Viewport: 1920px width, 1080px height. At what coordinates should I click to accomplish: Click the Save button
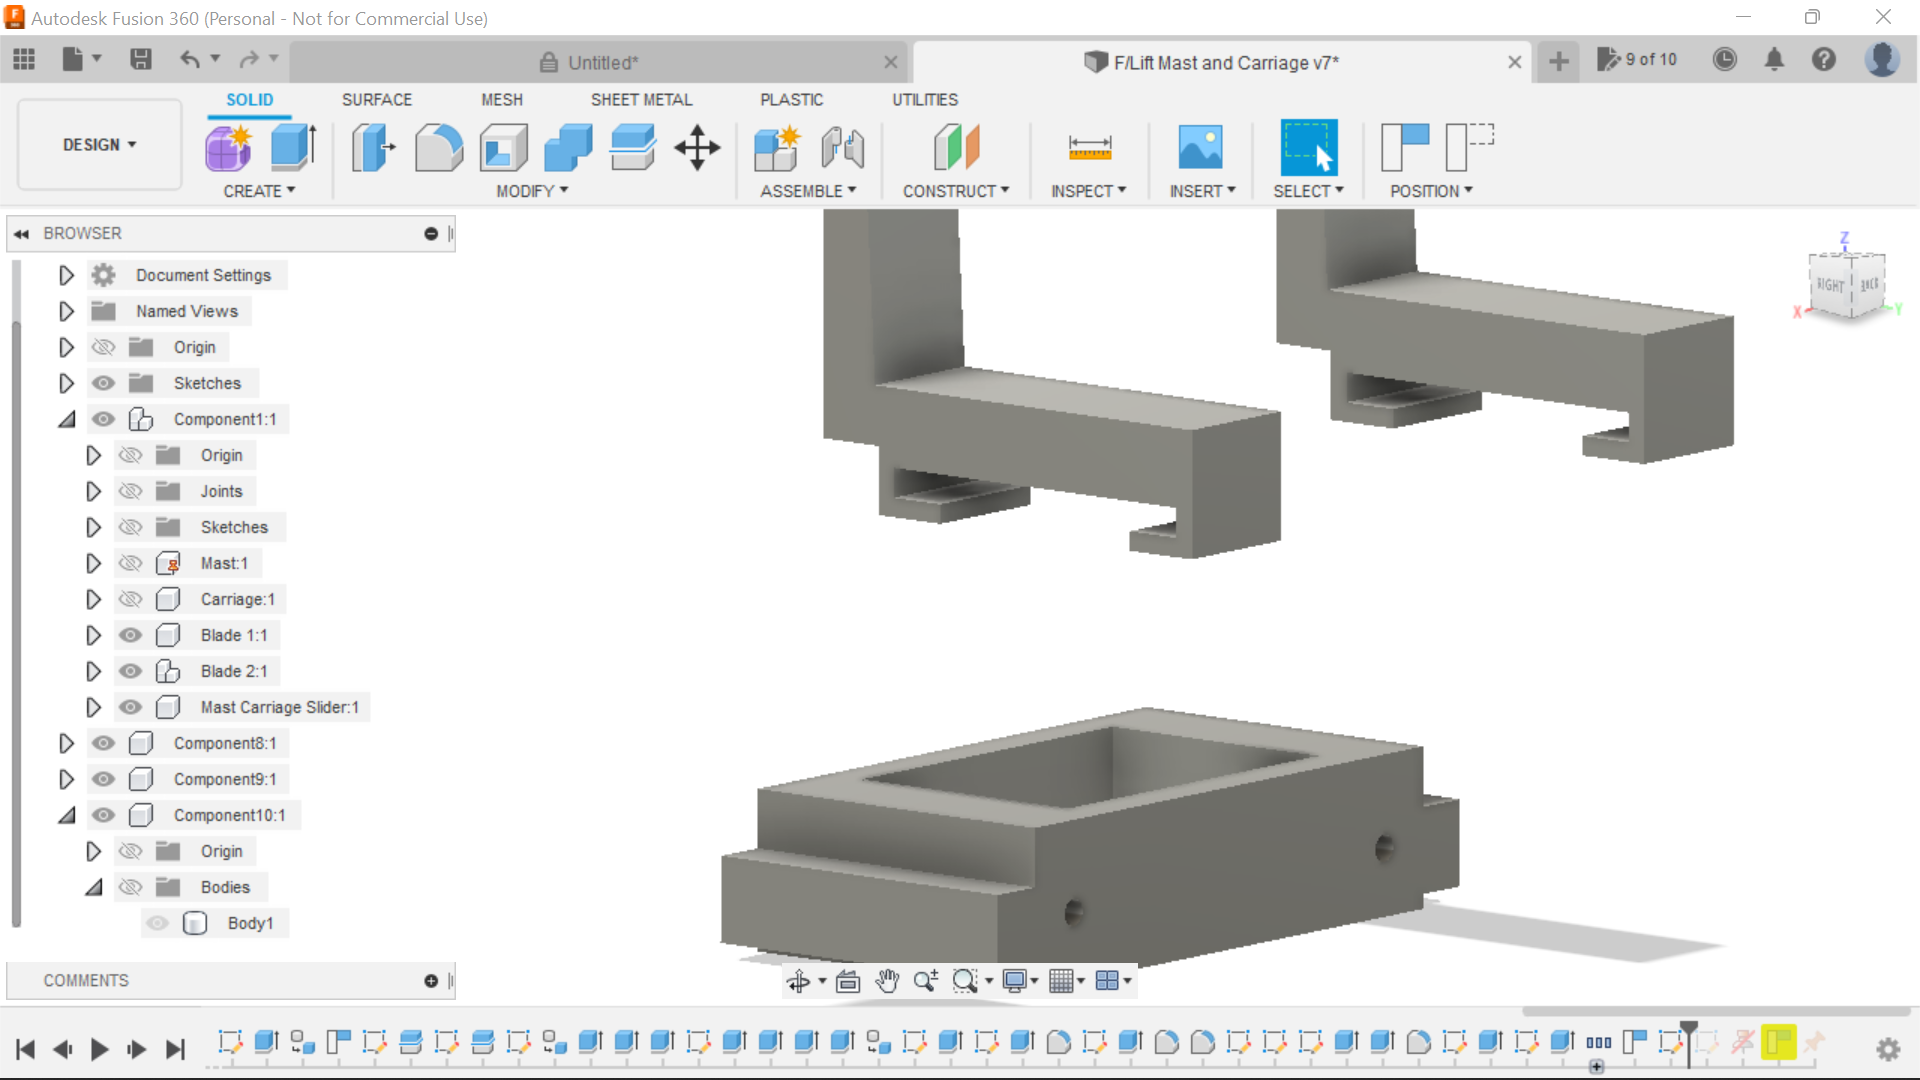pos(140,59)
